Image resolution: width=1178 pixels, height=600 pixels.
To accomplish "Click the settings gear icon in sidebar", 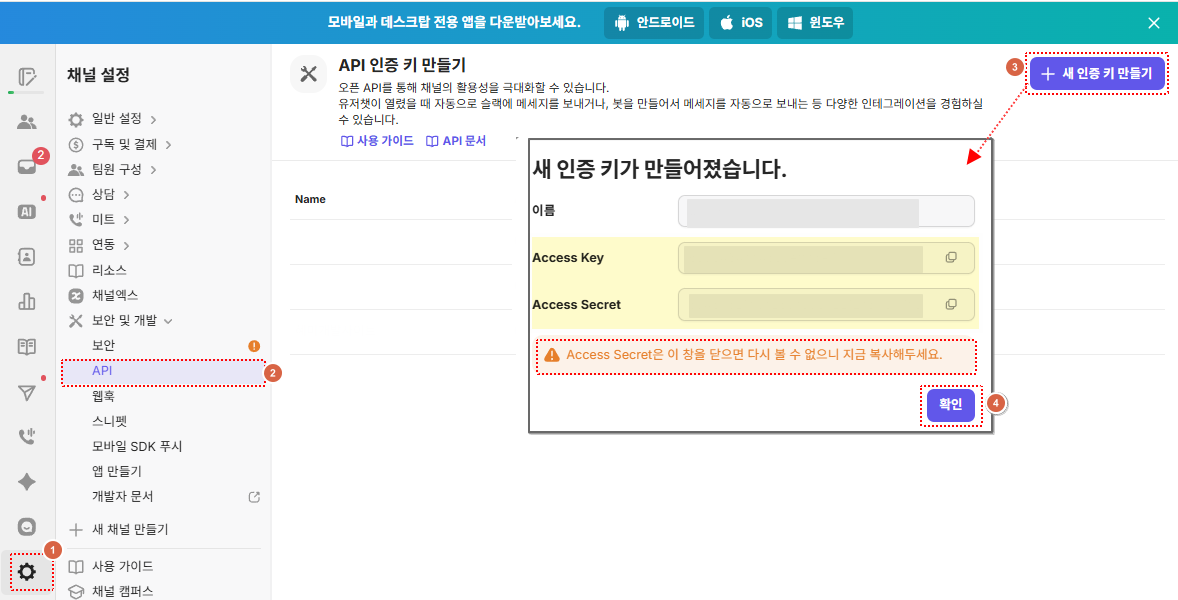I will click(27, 572).
